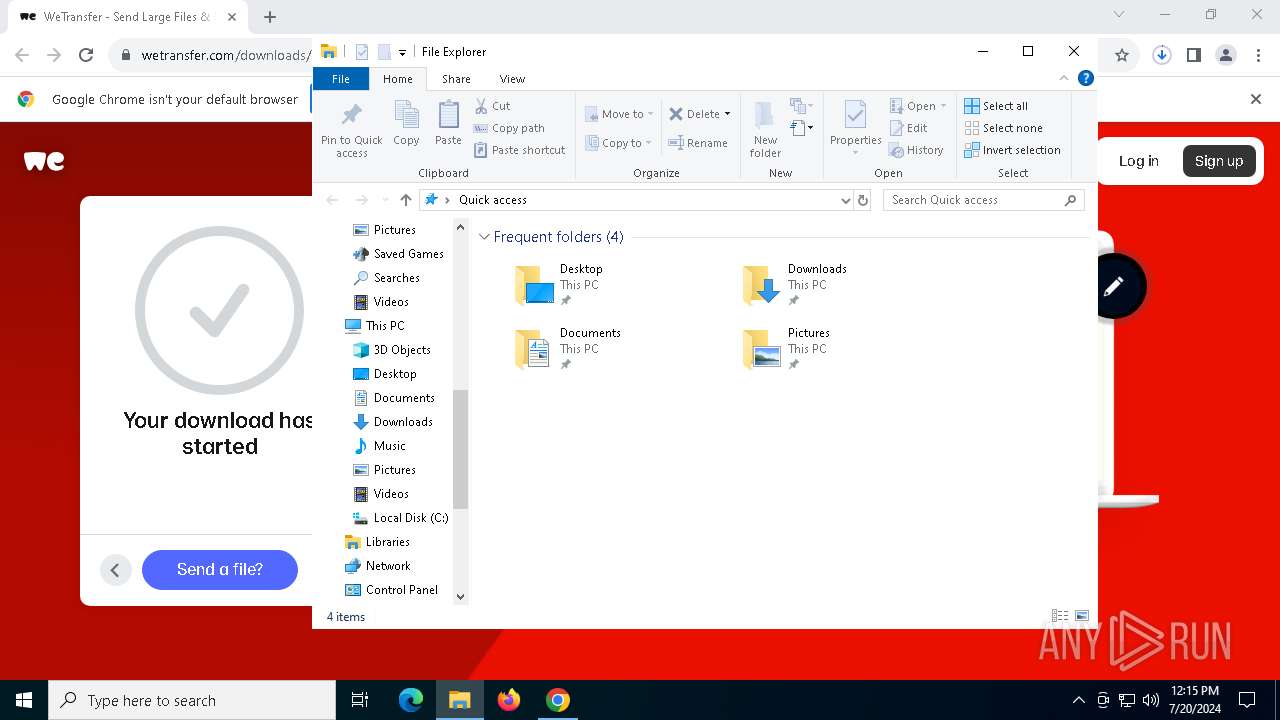
Task: Click navigation pane scrollbar down arrow
Action: tap(460, 597)
